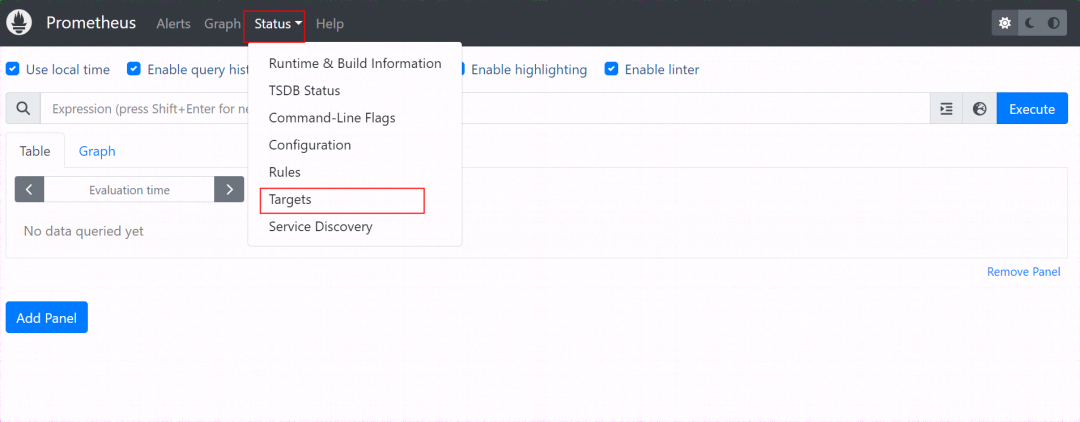Click the Evaluation time field
Viewport: 1080px width, 422px height.
129,189
